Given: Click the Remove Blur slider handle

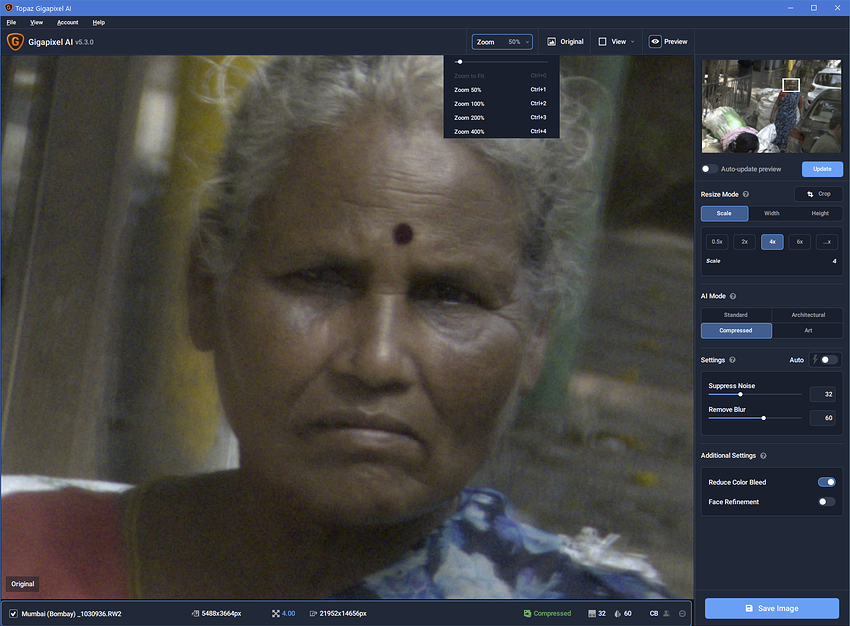Looking at the screenshot, I should pos(764,418).
